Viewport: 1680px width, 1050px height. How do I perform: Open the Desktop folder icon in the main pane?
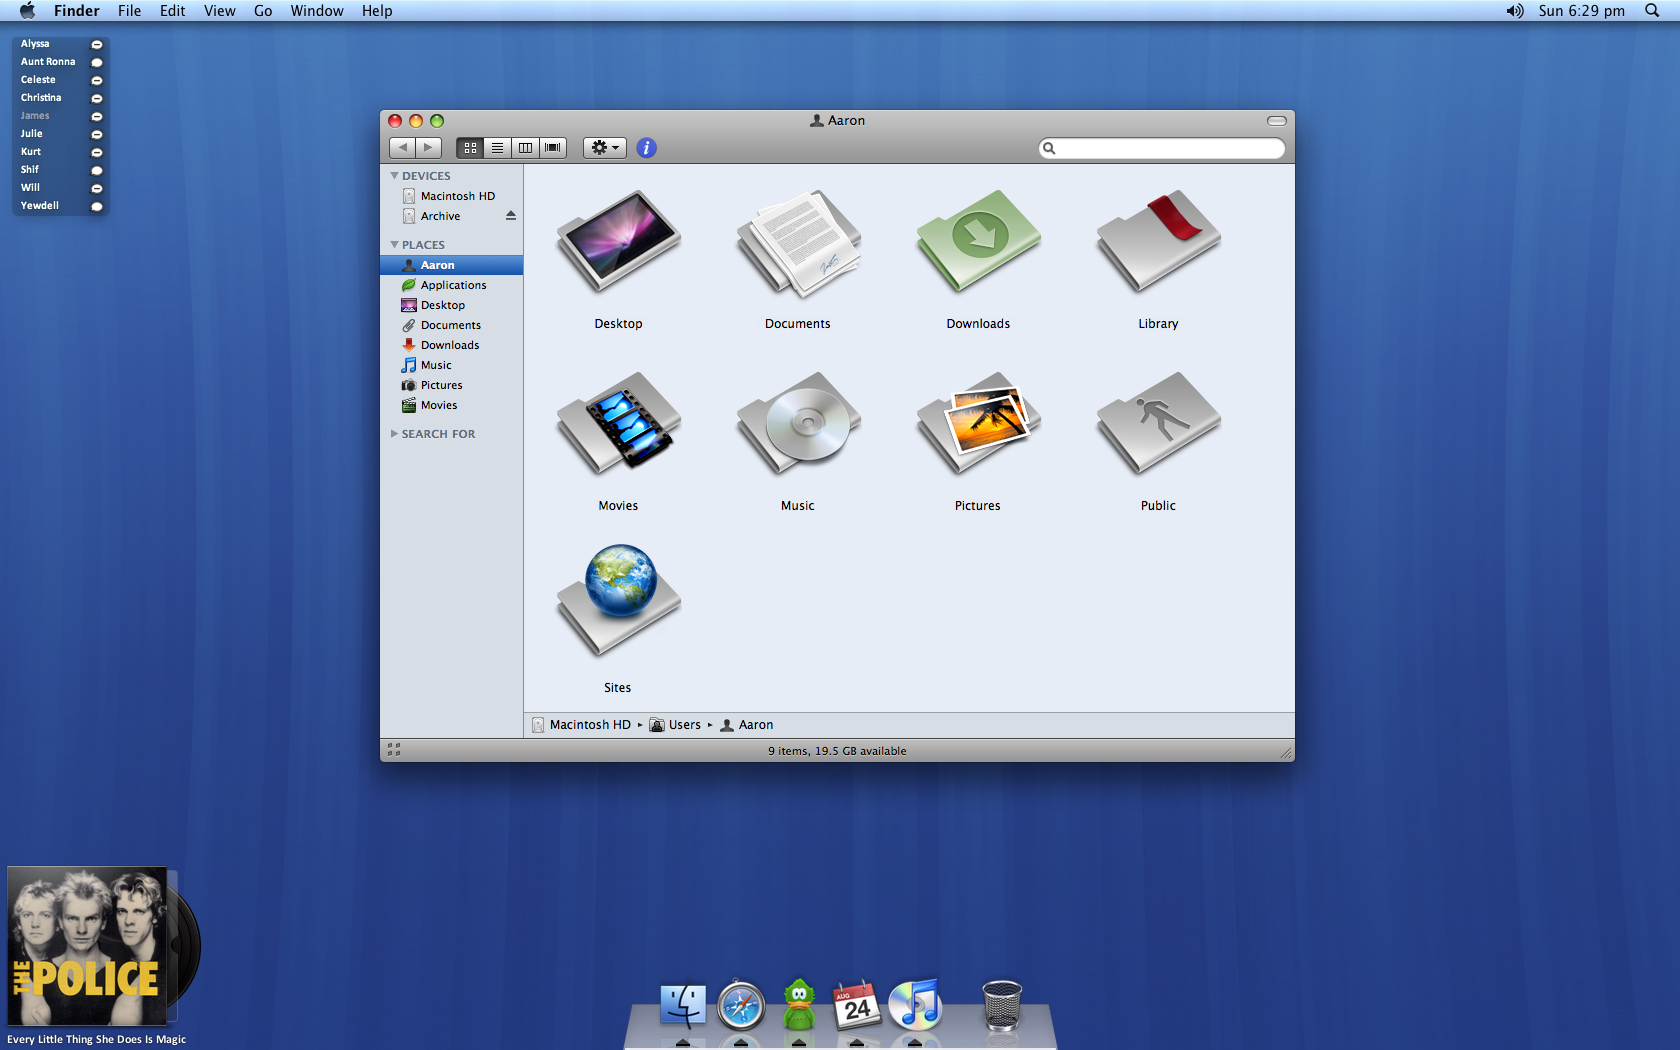[619, 241]
